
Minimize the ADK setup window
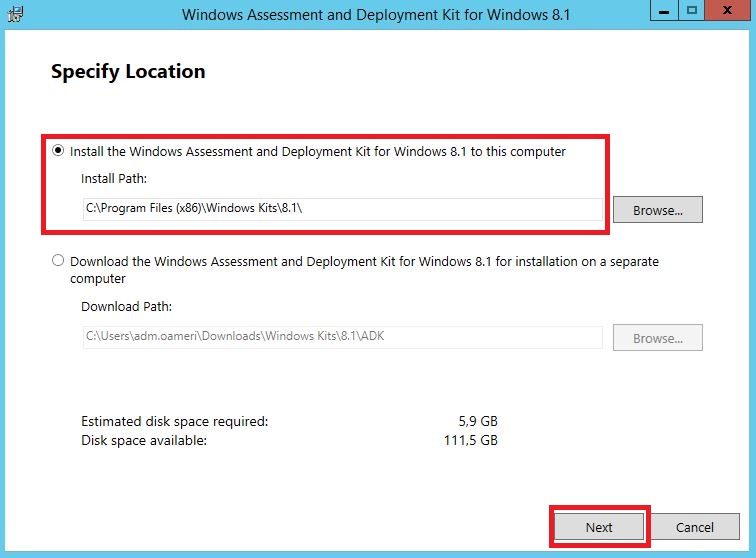click(664, 10)
